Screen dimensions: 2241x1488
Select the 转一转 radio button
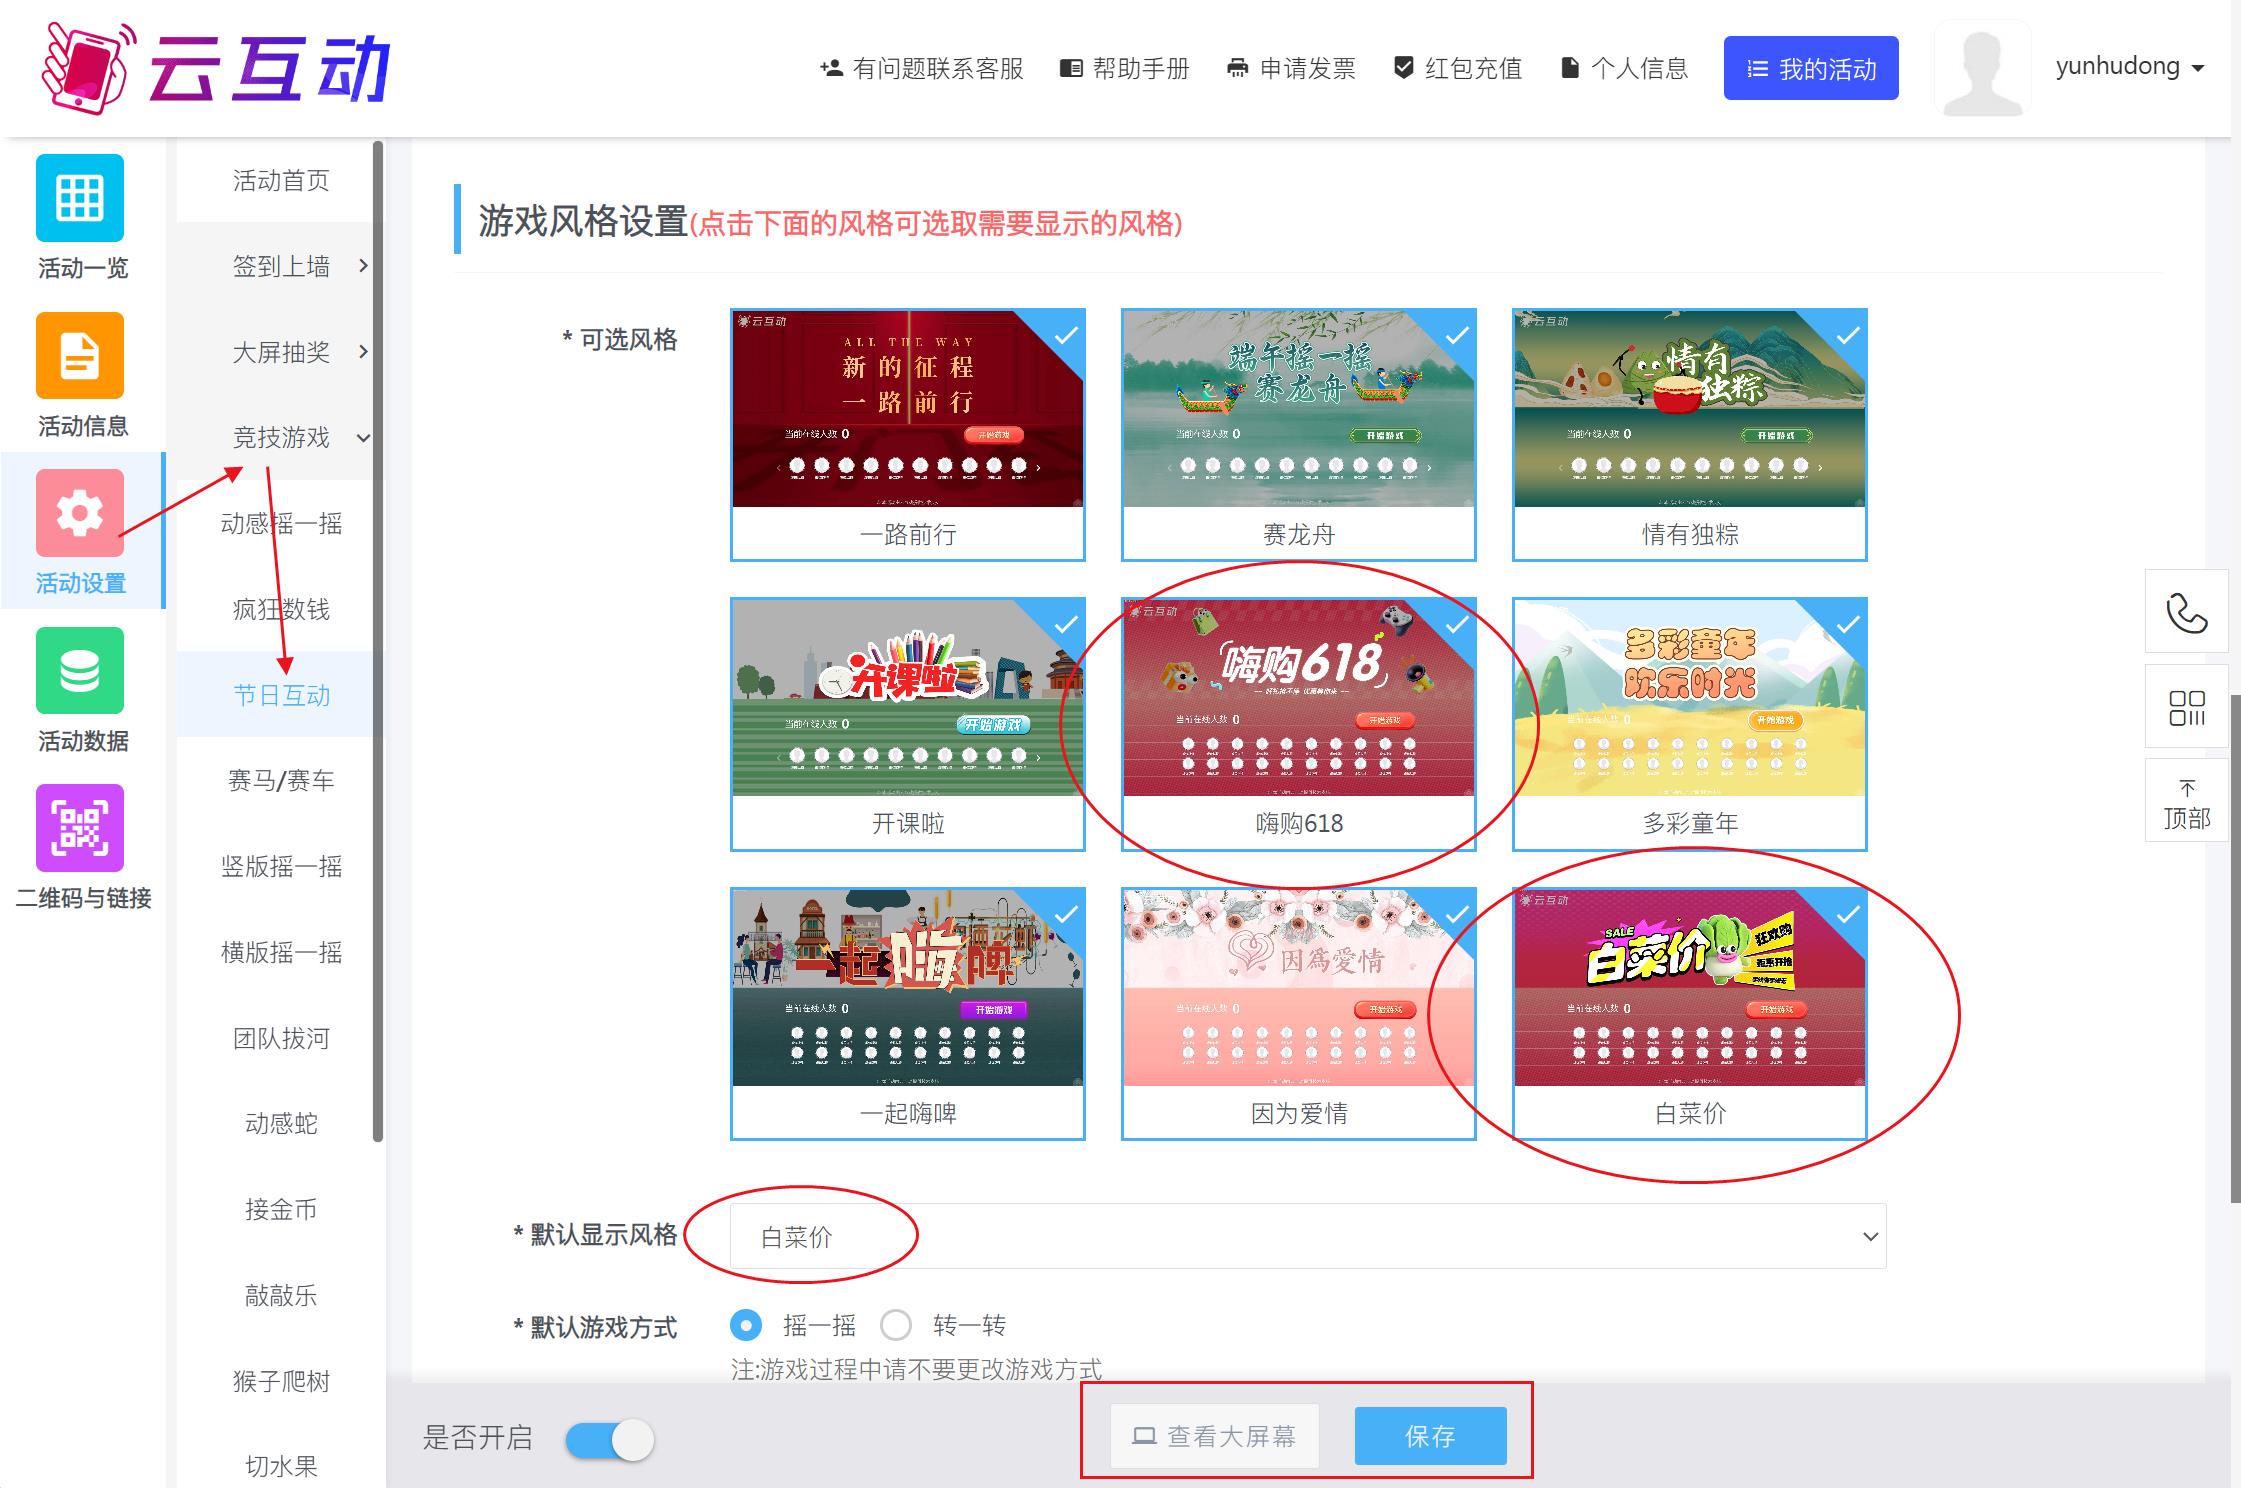point(896,1326)
